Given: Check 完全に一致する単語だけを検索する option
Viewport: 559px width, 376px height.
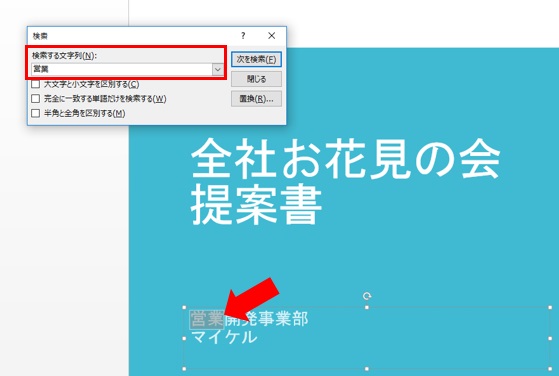Looking at the screenshot, I should tap(35, 99).
